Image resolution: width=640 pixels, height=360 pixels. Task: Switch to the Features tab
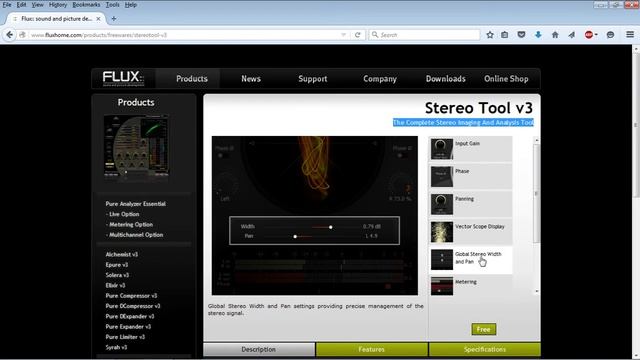tap(372, 349)
